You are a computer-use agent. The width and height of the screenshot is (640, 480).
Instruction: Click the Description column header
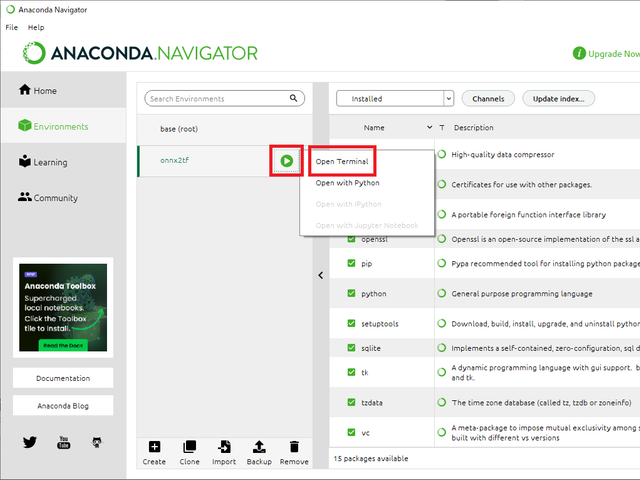[x=473, y=127]
